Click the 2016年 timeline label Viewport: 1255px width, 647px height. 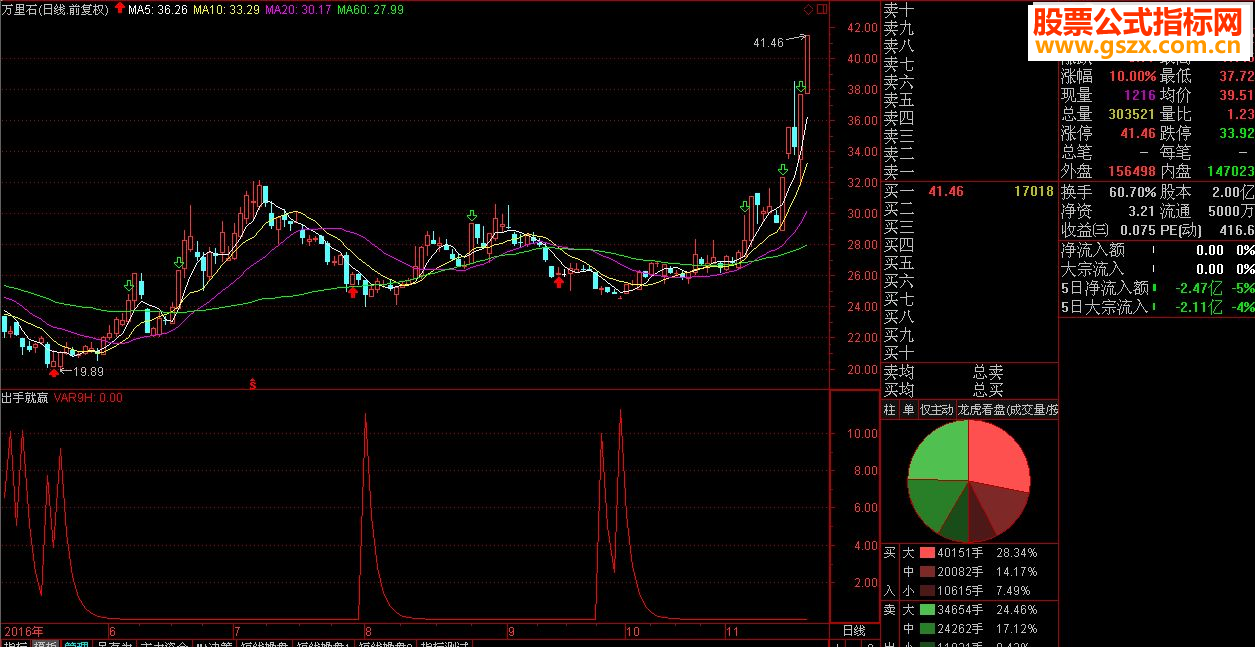24,632
